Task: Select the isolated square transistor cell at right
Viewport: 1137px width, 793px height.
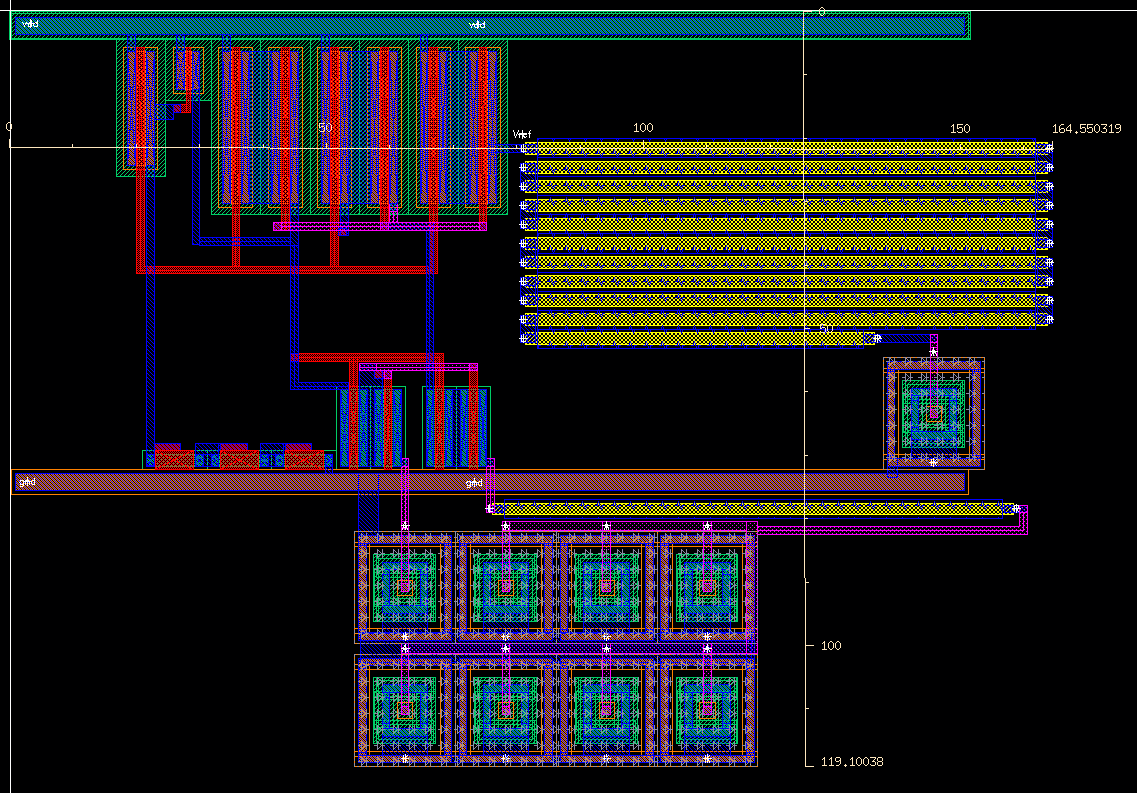Action: pos(934,412)
